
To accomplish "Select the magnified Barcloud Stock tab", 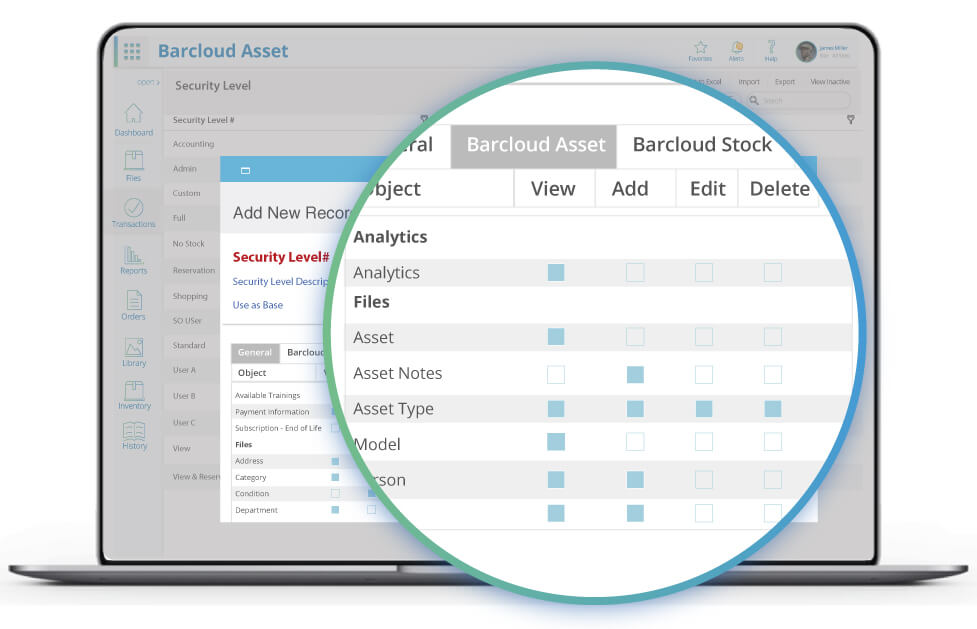I will [702, 145].
